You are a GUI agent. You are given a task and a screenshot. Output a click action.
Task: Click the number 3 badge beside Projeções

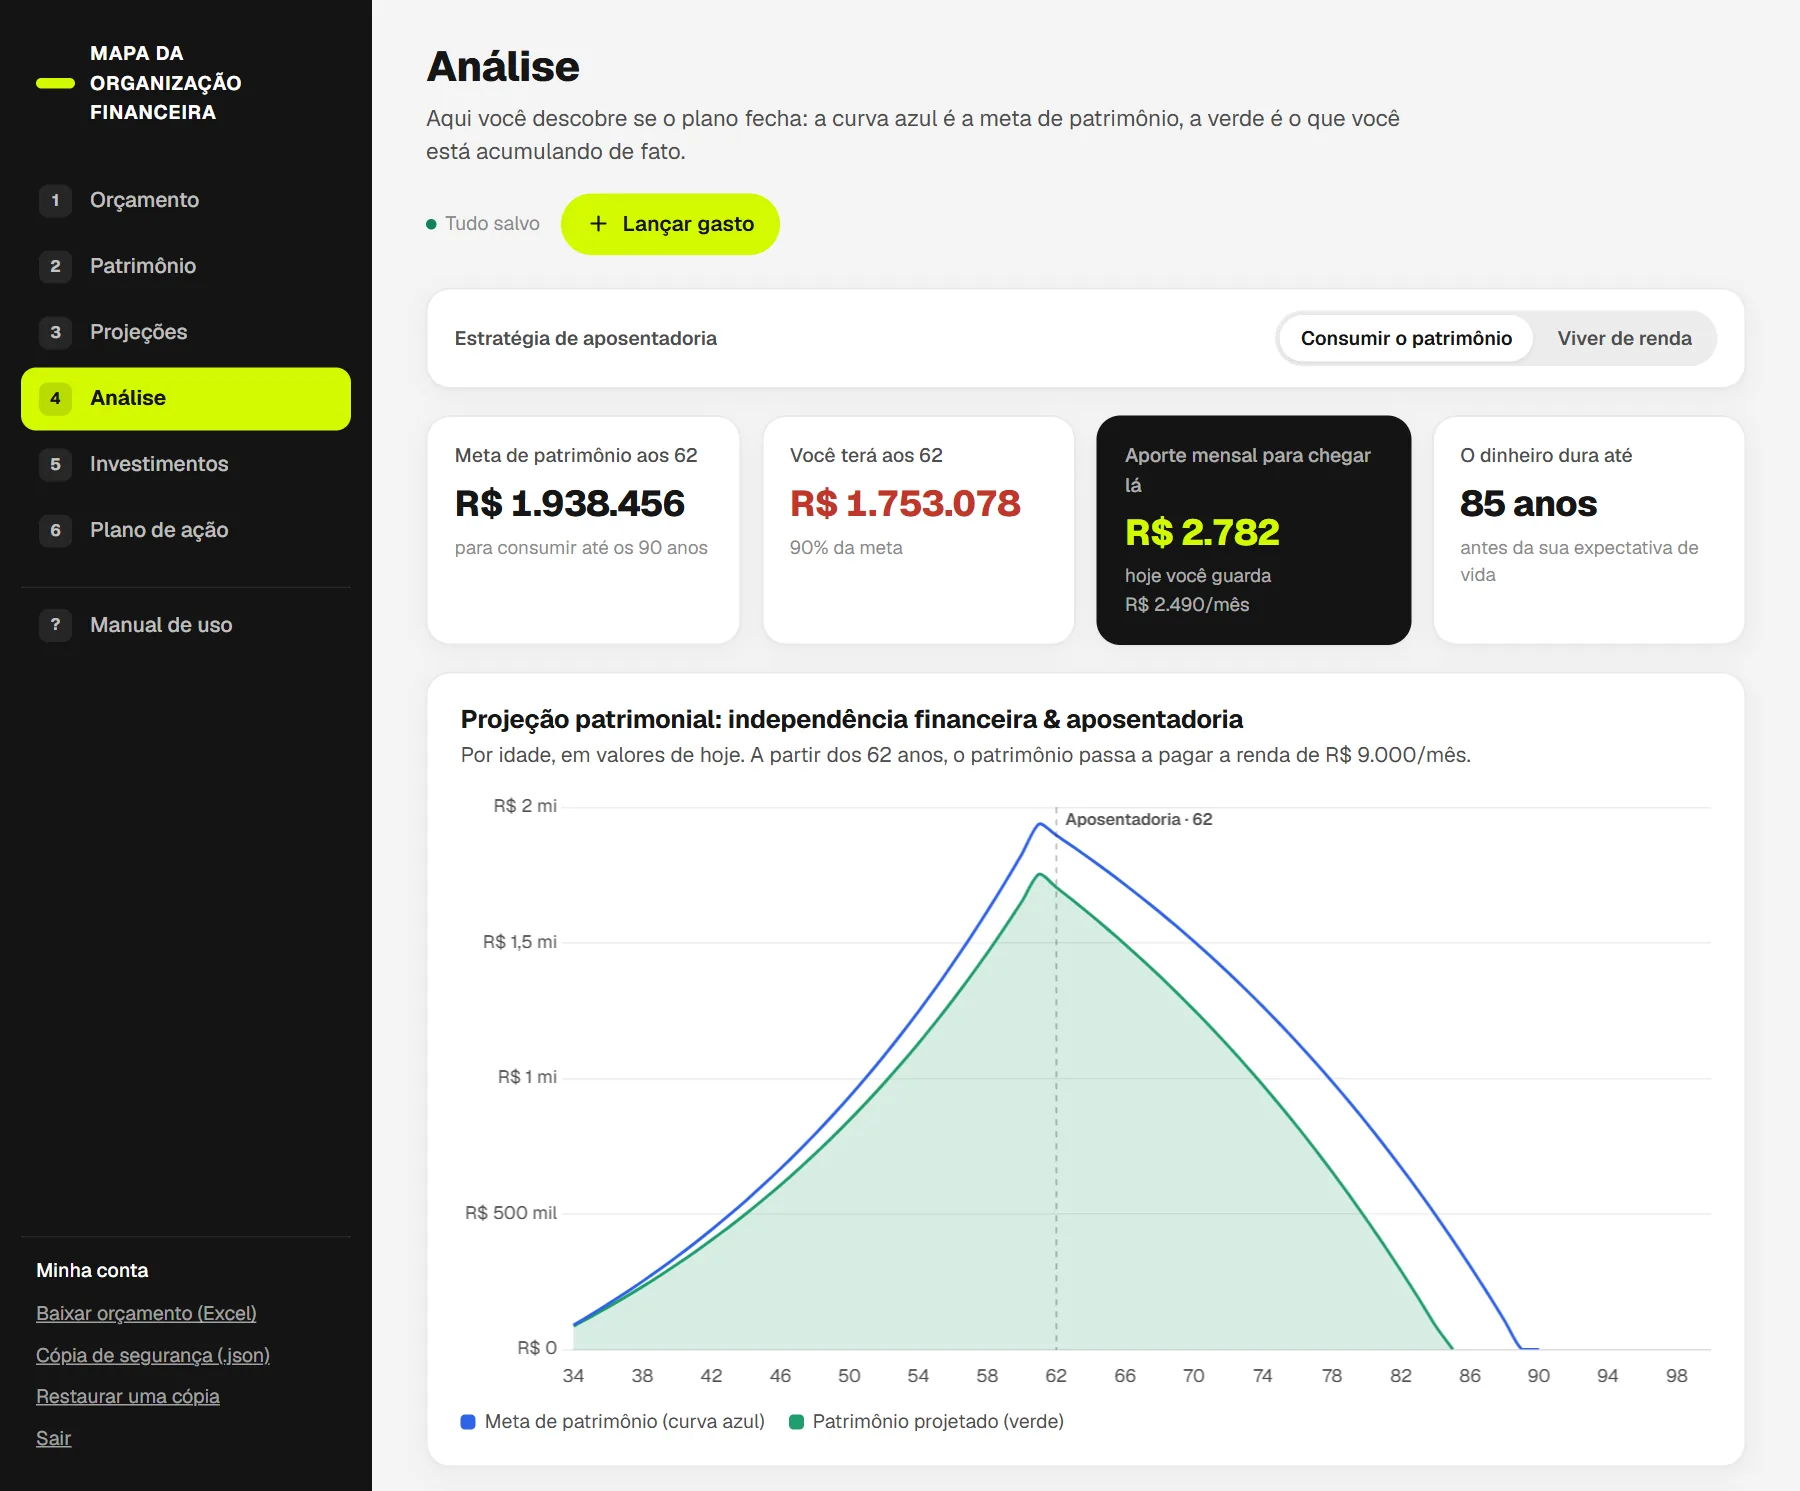tap(55, 332)
